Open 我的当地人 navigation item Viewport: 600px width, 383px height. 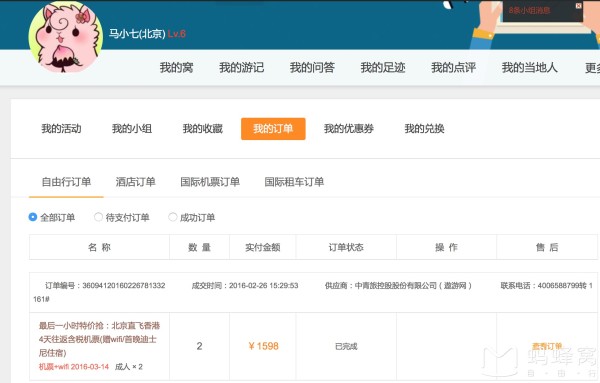(x=530, y=68)
